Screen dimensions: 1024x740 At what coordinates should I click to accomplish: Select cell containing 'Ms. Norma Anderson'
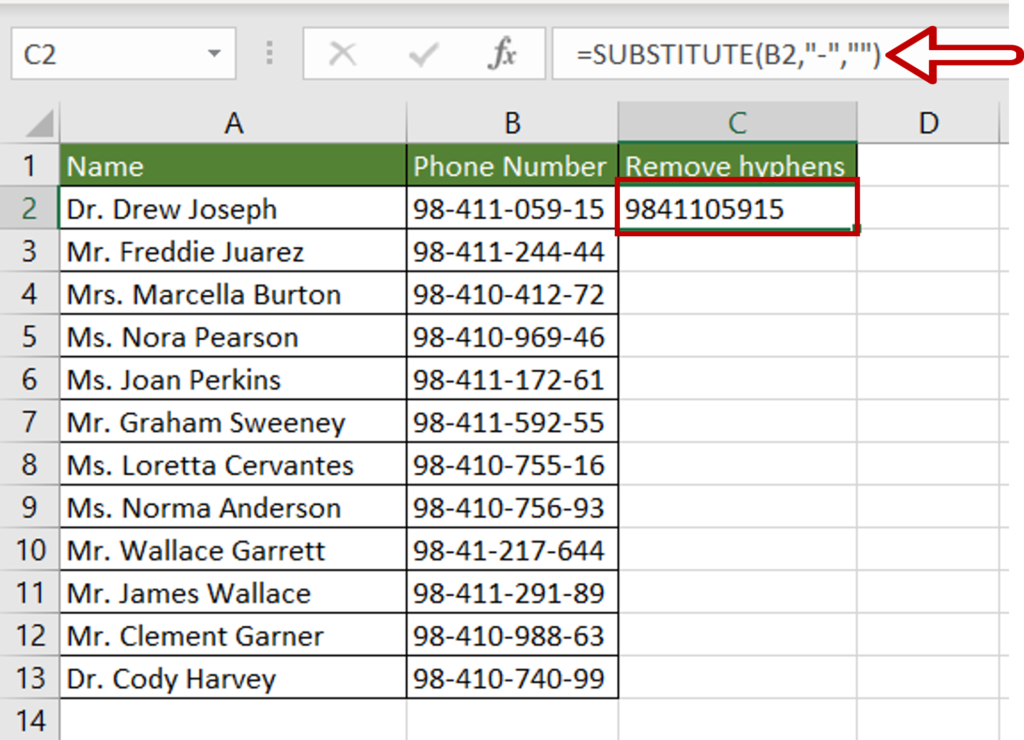233,507
